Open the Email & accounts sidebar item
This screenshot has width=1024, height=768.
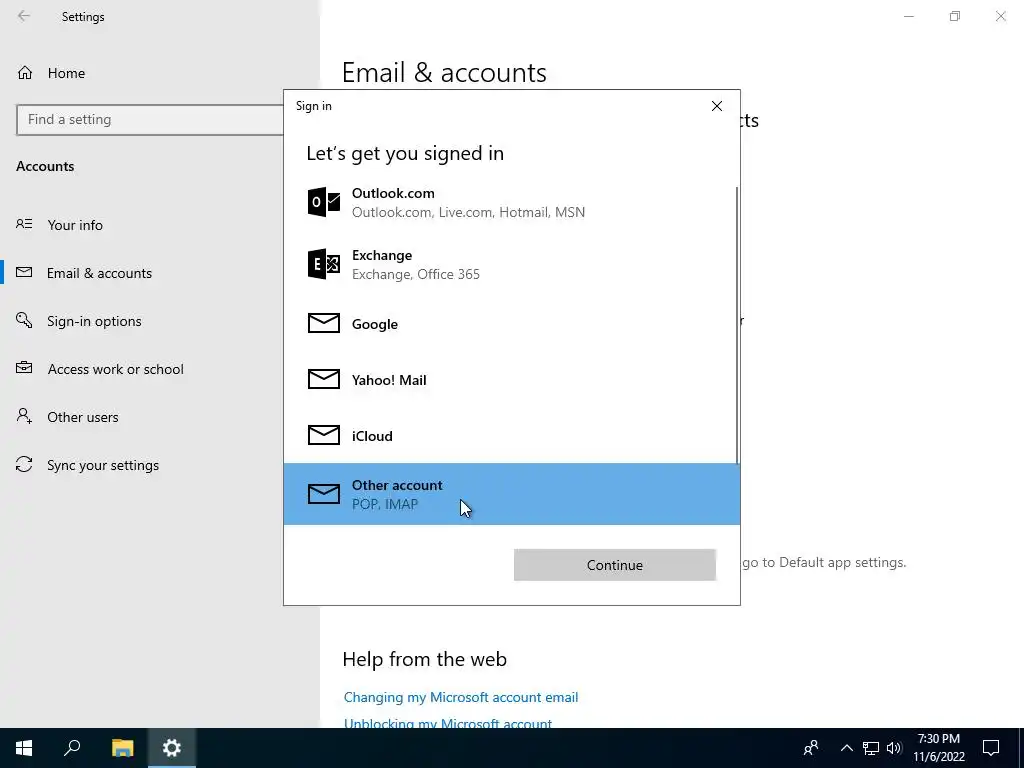point(99,273)
